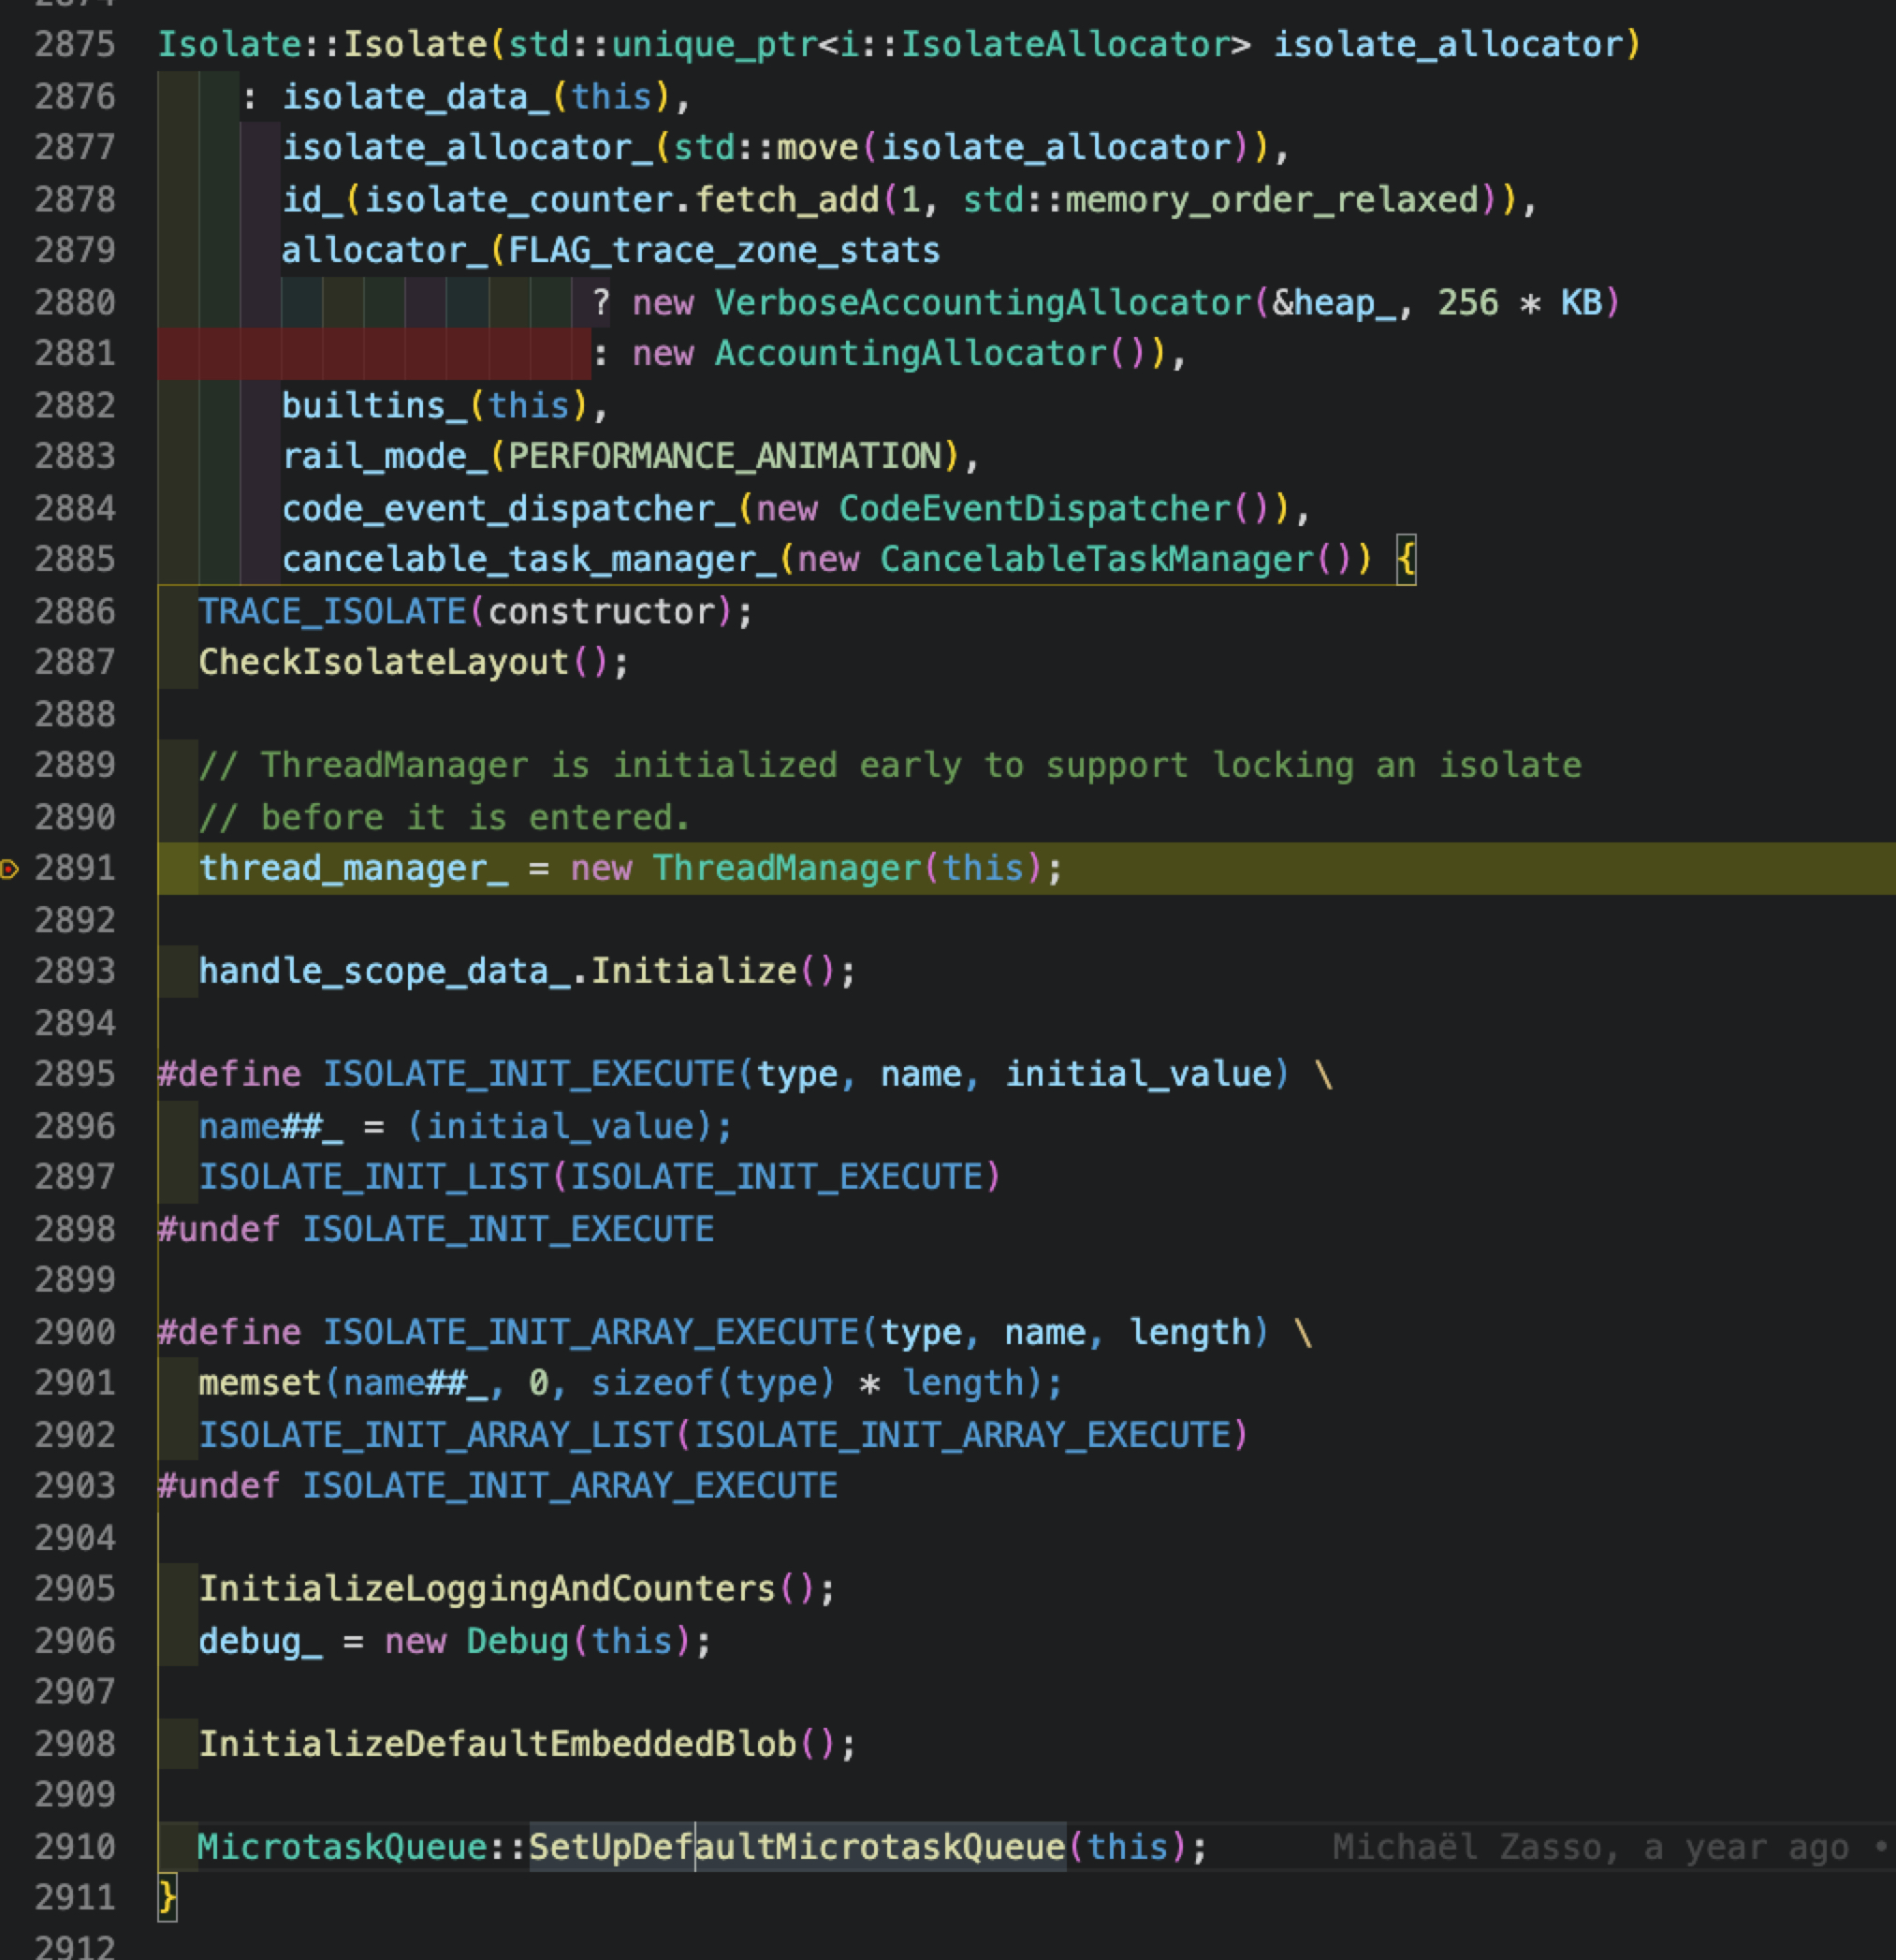Click the comment '// before it is entered.'
1896x1960 pixels.
(x=446, y=817)
